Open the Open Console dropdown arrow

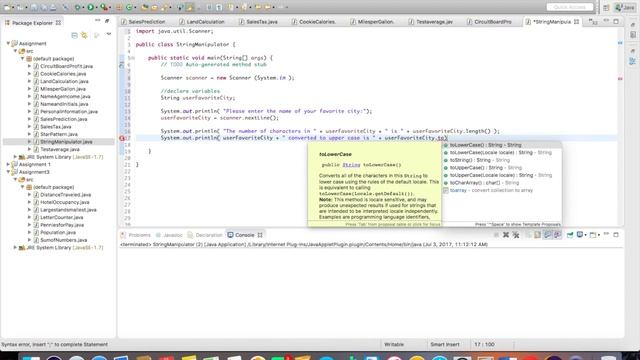coord(598,235)
